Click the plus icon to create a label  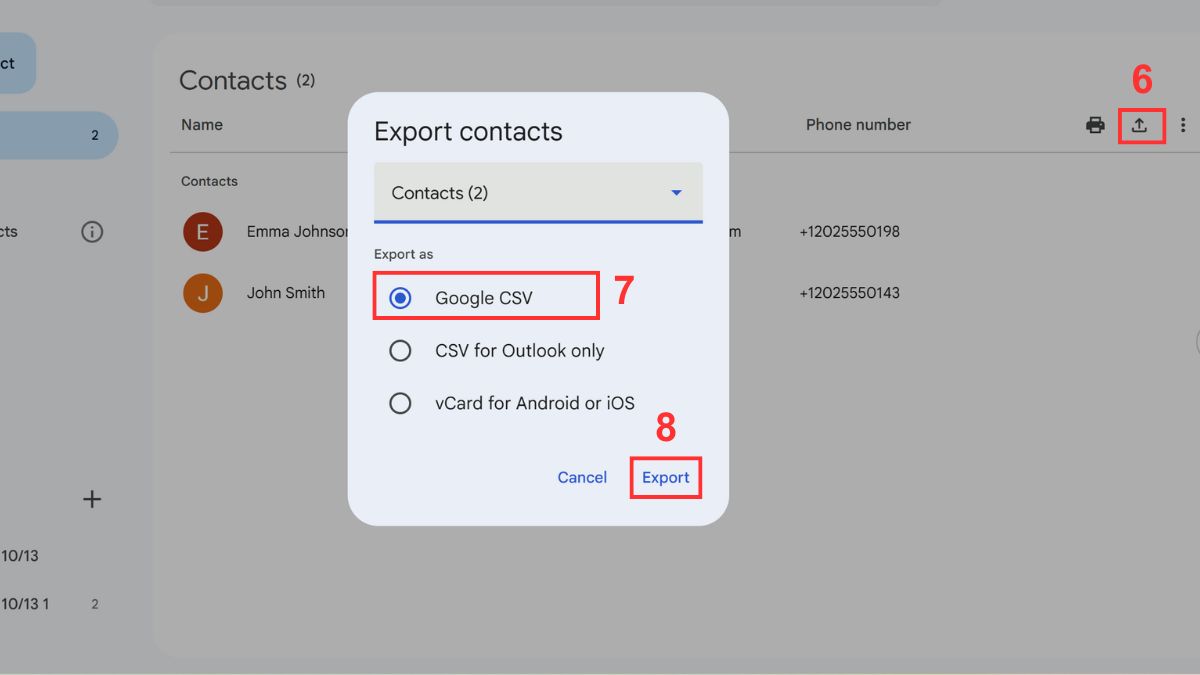[92, 499]
